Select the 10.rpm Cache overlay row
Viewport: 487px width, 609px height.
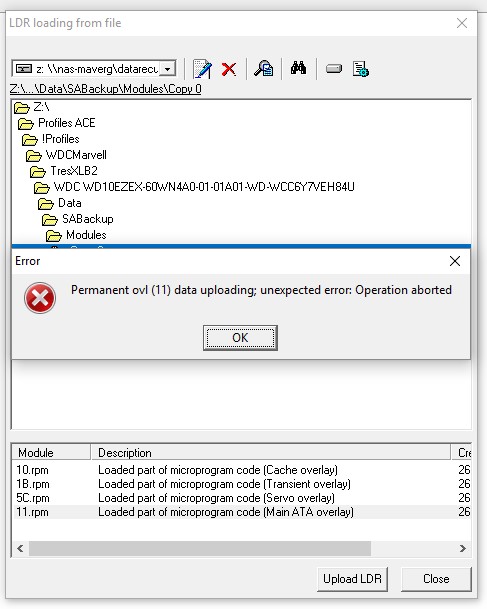tap(241, 470)
